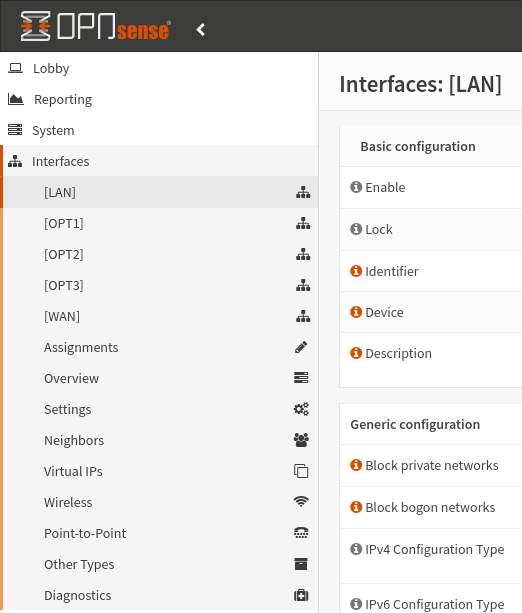Click the pencil icon beside Assignments
Image resolution: width=522 pixels, height=613 pixels.
[301, 347]
